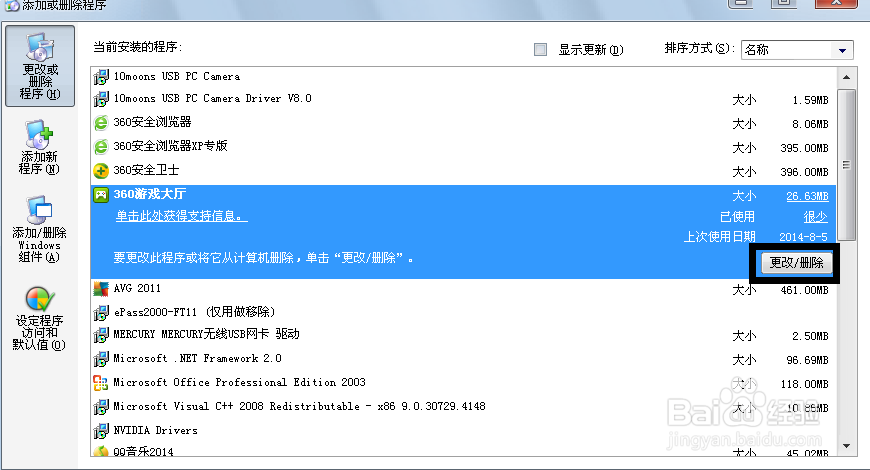Open the Add New Programs sidebar icon

pos(39,148)
